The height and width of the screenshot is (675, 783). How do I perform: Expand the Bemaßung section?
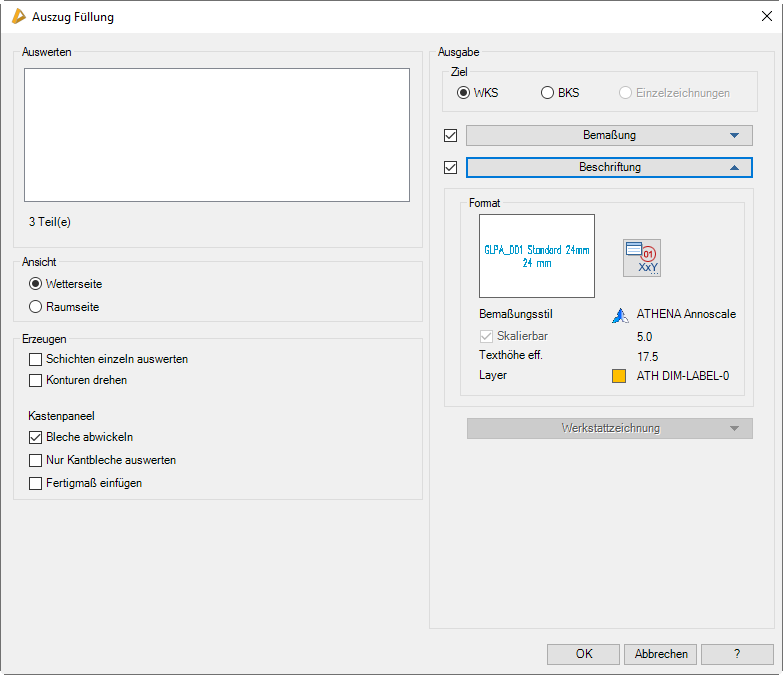pos(609,135)
